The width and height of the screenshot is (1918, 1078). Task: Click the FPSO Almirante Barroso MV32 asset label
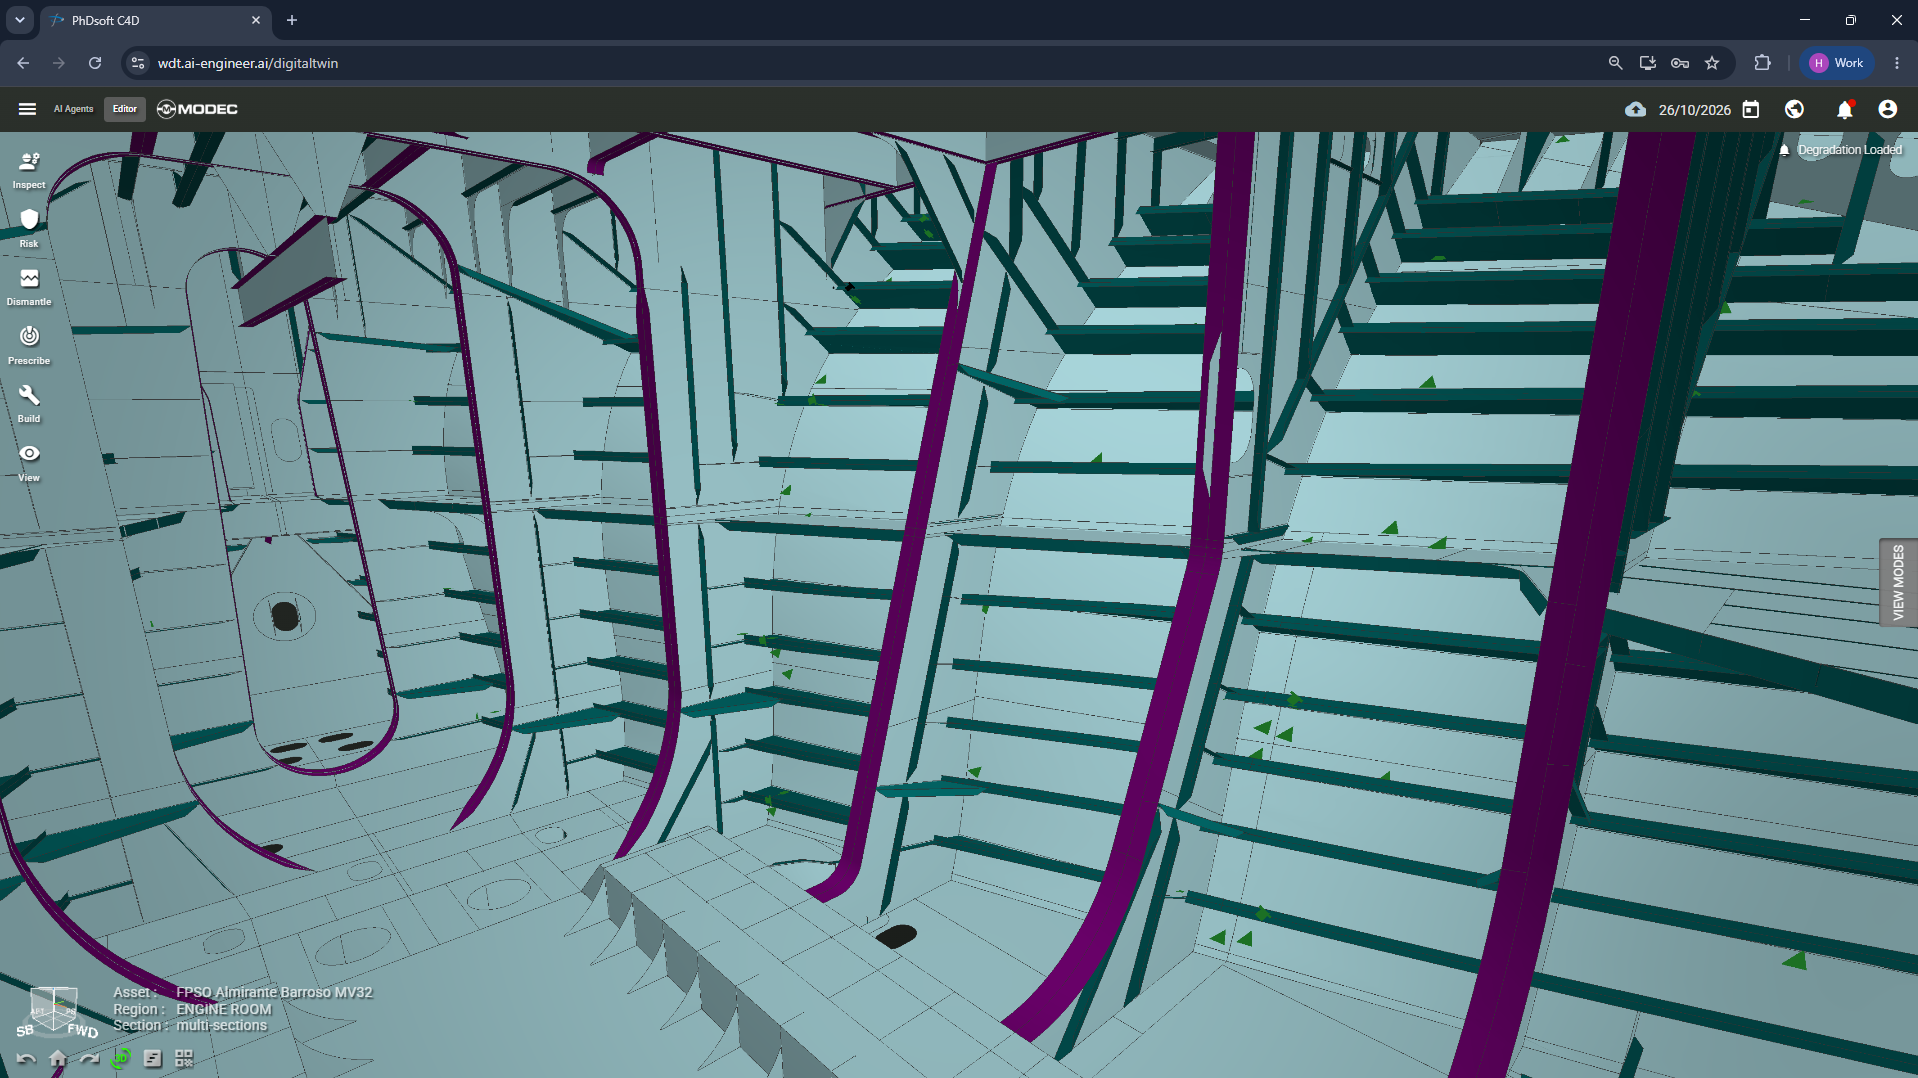(x=274, y=992)
